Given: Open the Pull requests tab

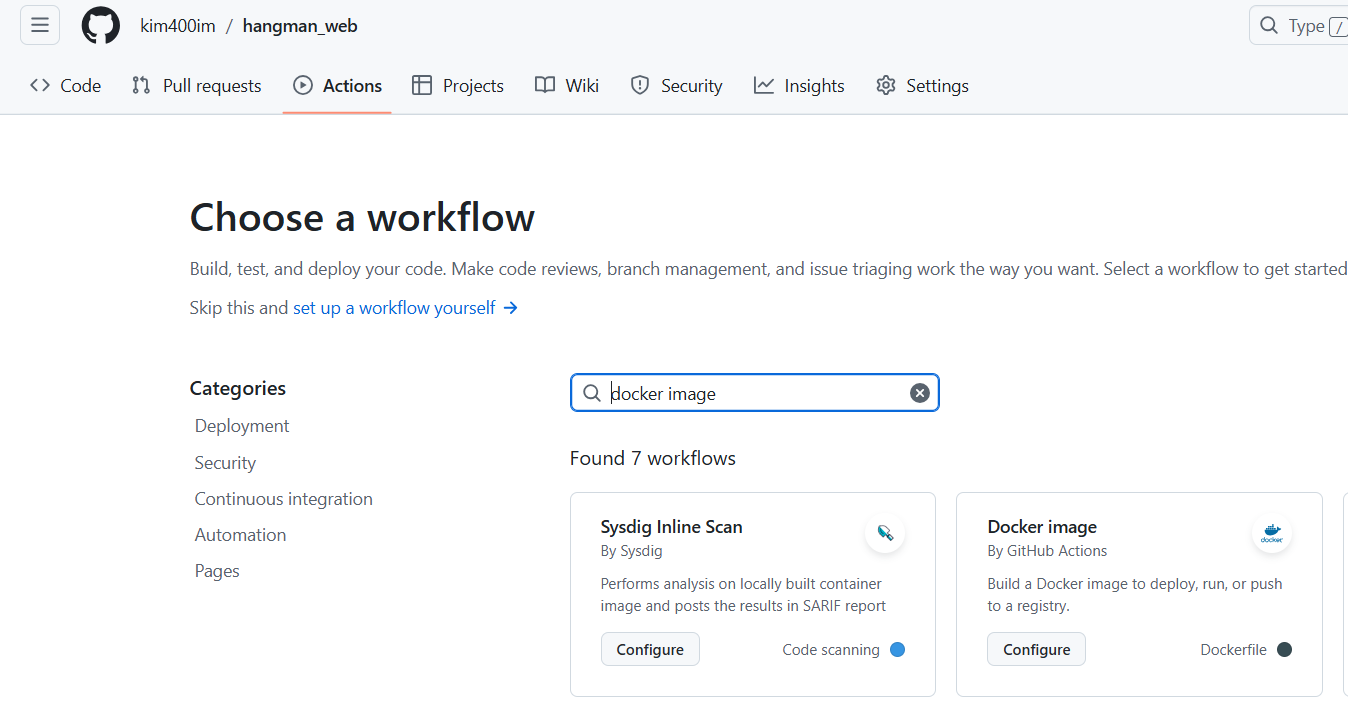Looking at the screenshot, I should (x=197, y=86).
